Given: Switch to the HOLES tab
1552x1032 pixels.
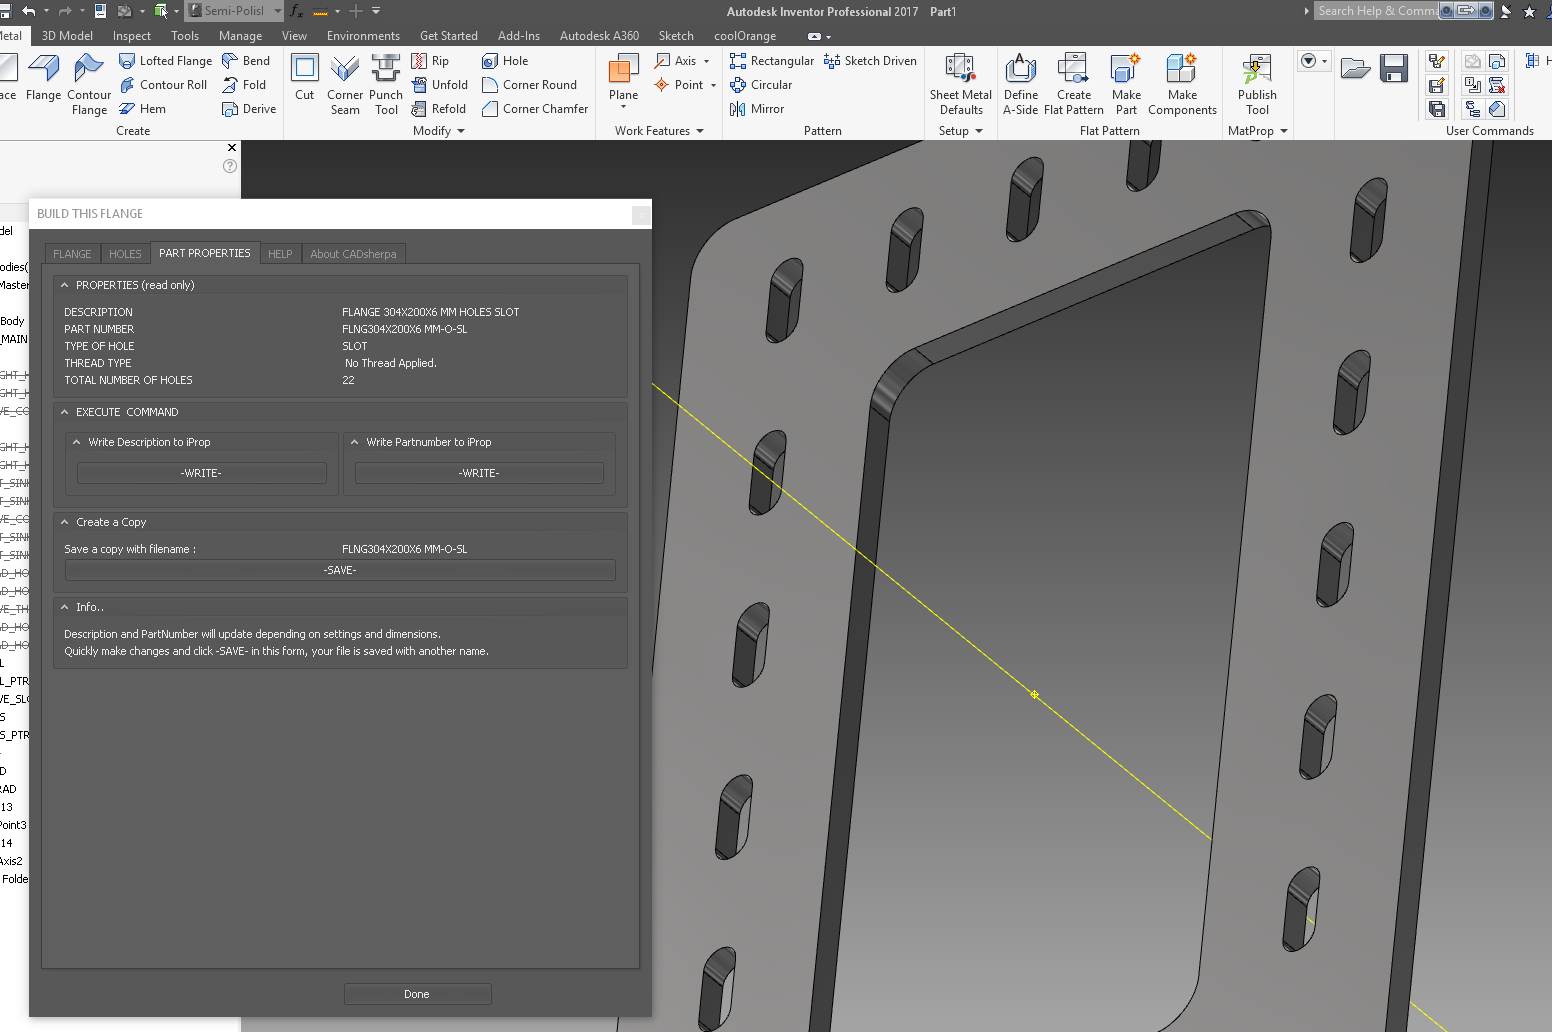Looking at the screenshot, I should click(125, 254).
